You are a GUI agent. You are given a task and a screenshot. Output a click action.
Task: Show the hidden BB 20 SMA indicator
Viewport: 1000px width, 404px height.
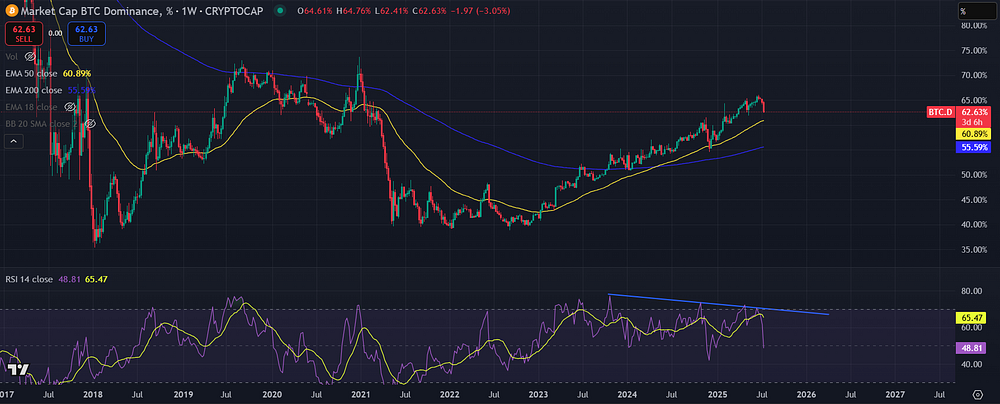click(x=91, y=124)
